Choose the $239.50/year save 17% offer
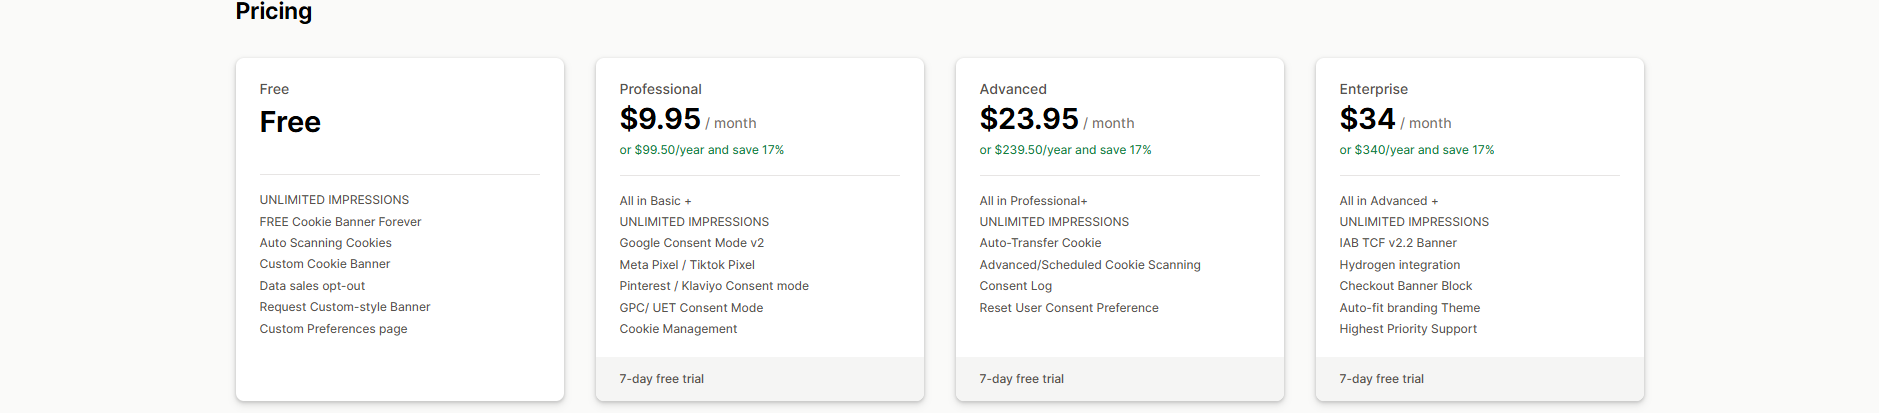 [x=1065, y=150]
